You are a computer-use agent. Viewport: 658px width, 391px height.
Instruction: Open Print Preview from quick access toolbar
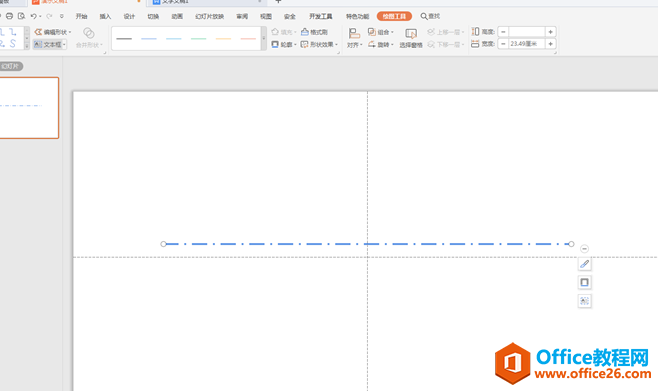(21, 16)
